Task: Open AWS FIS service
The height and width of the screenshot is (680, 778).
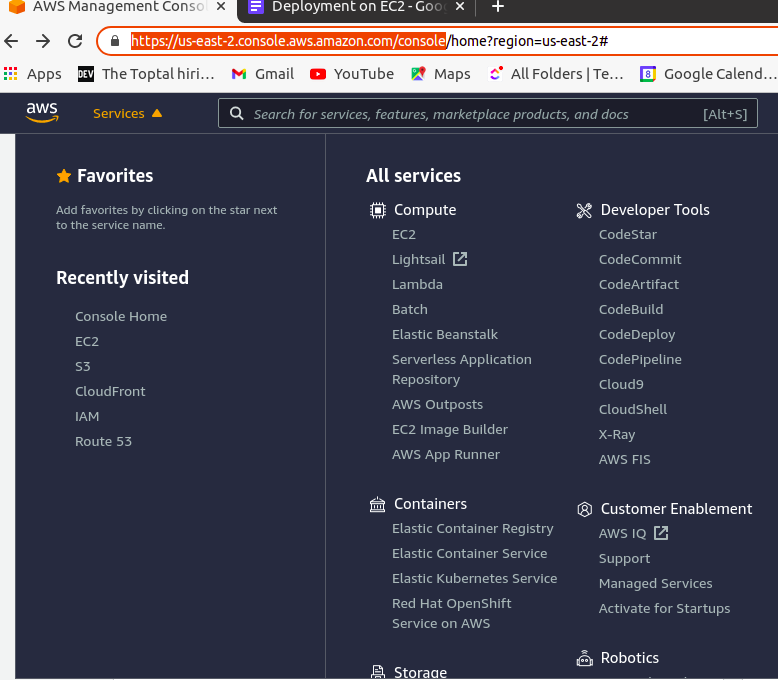Action: [624, 459]
